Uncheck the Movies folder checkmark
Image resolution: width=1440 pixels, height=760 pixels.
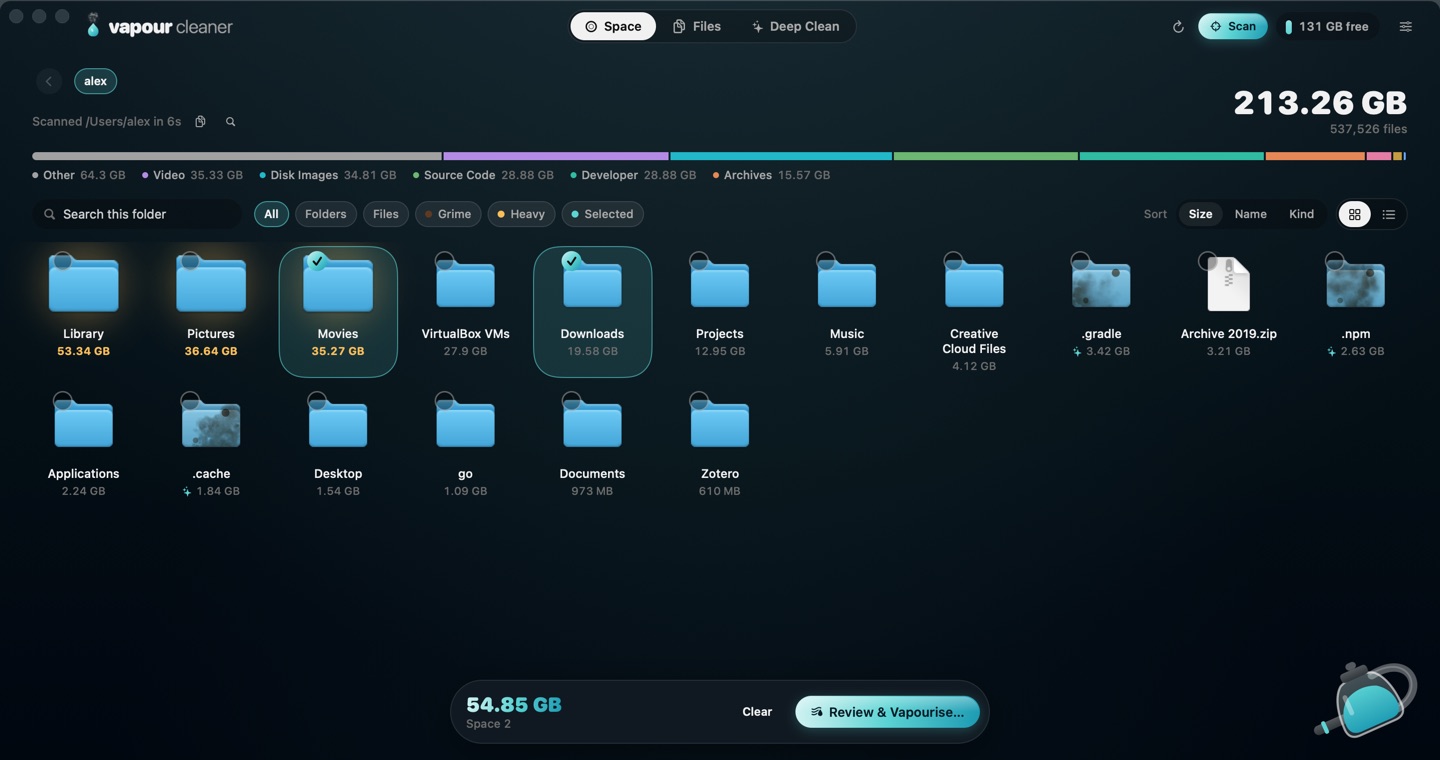pyautogui.click(x=317, y=261)
